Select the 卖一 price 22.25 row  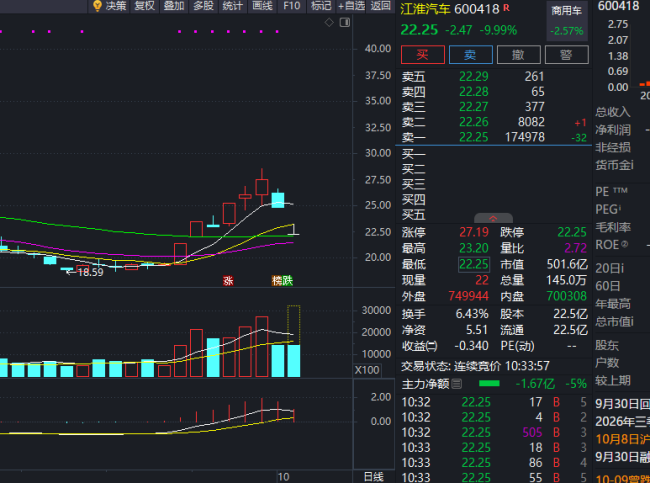494,137
